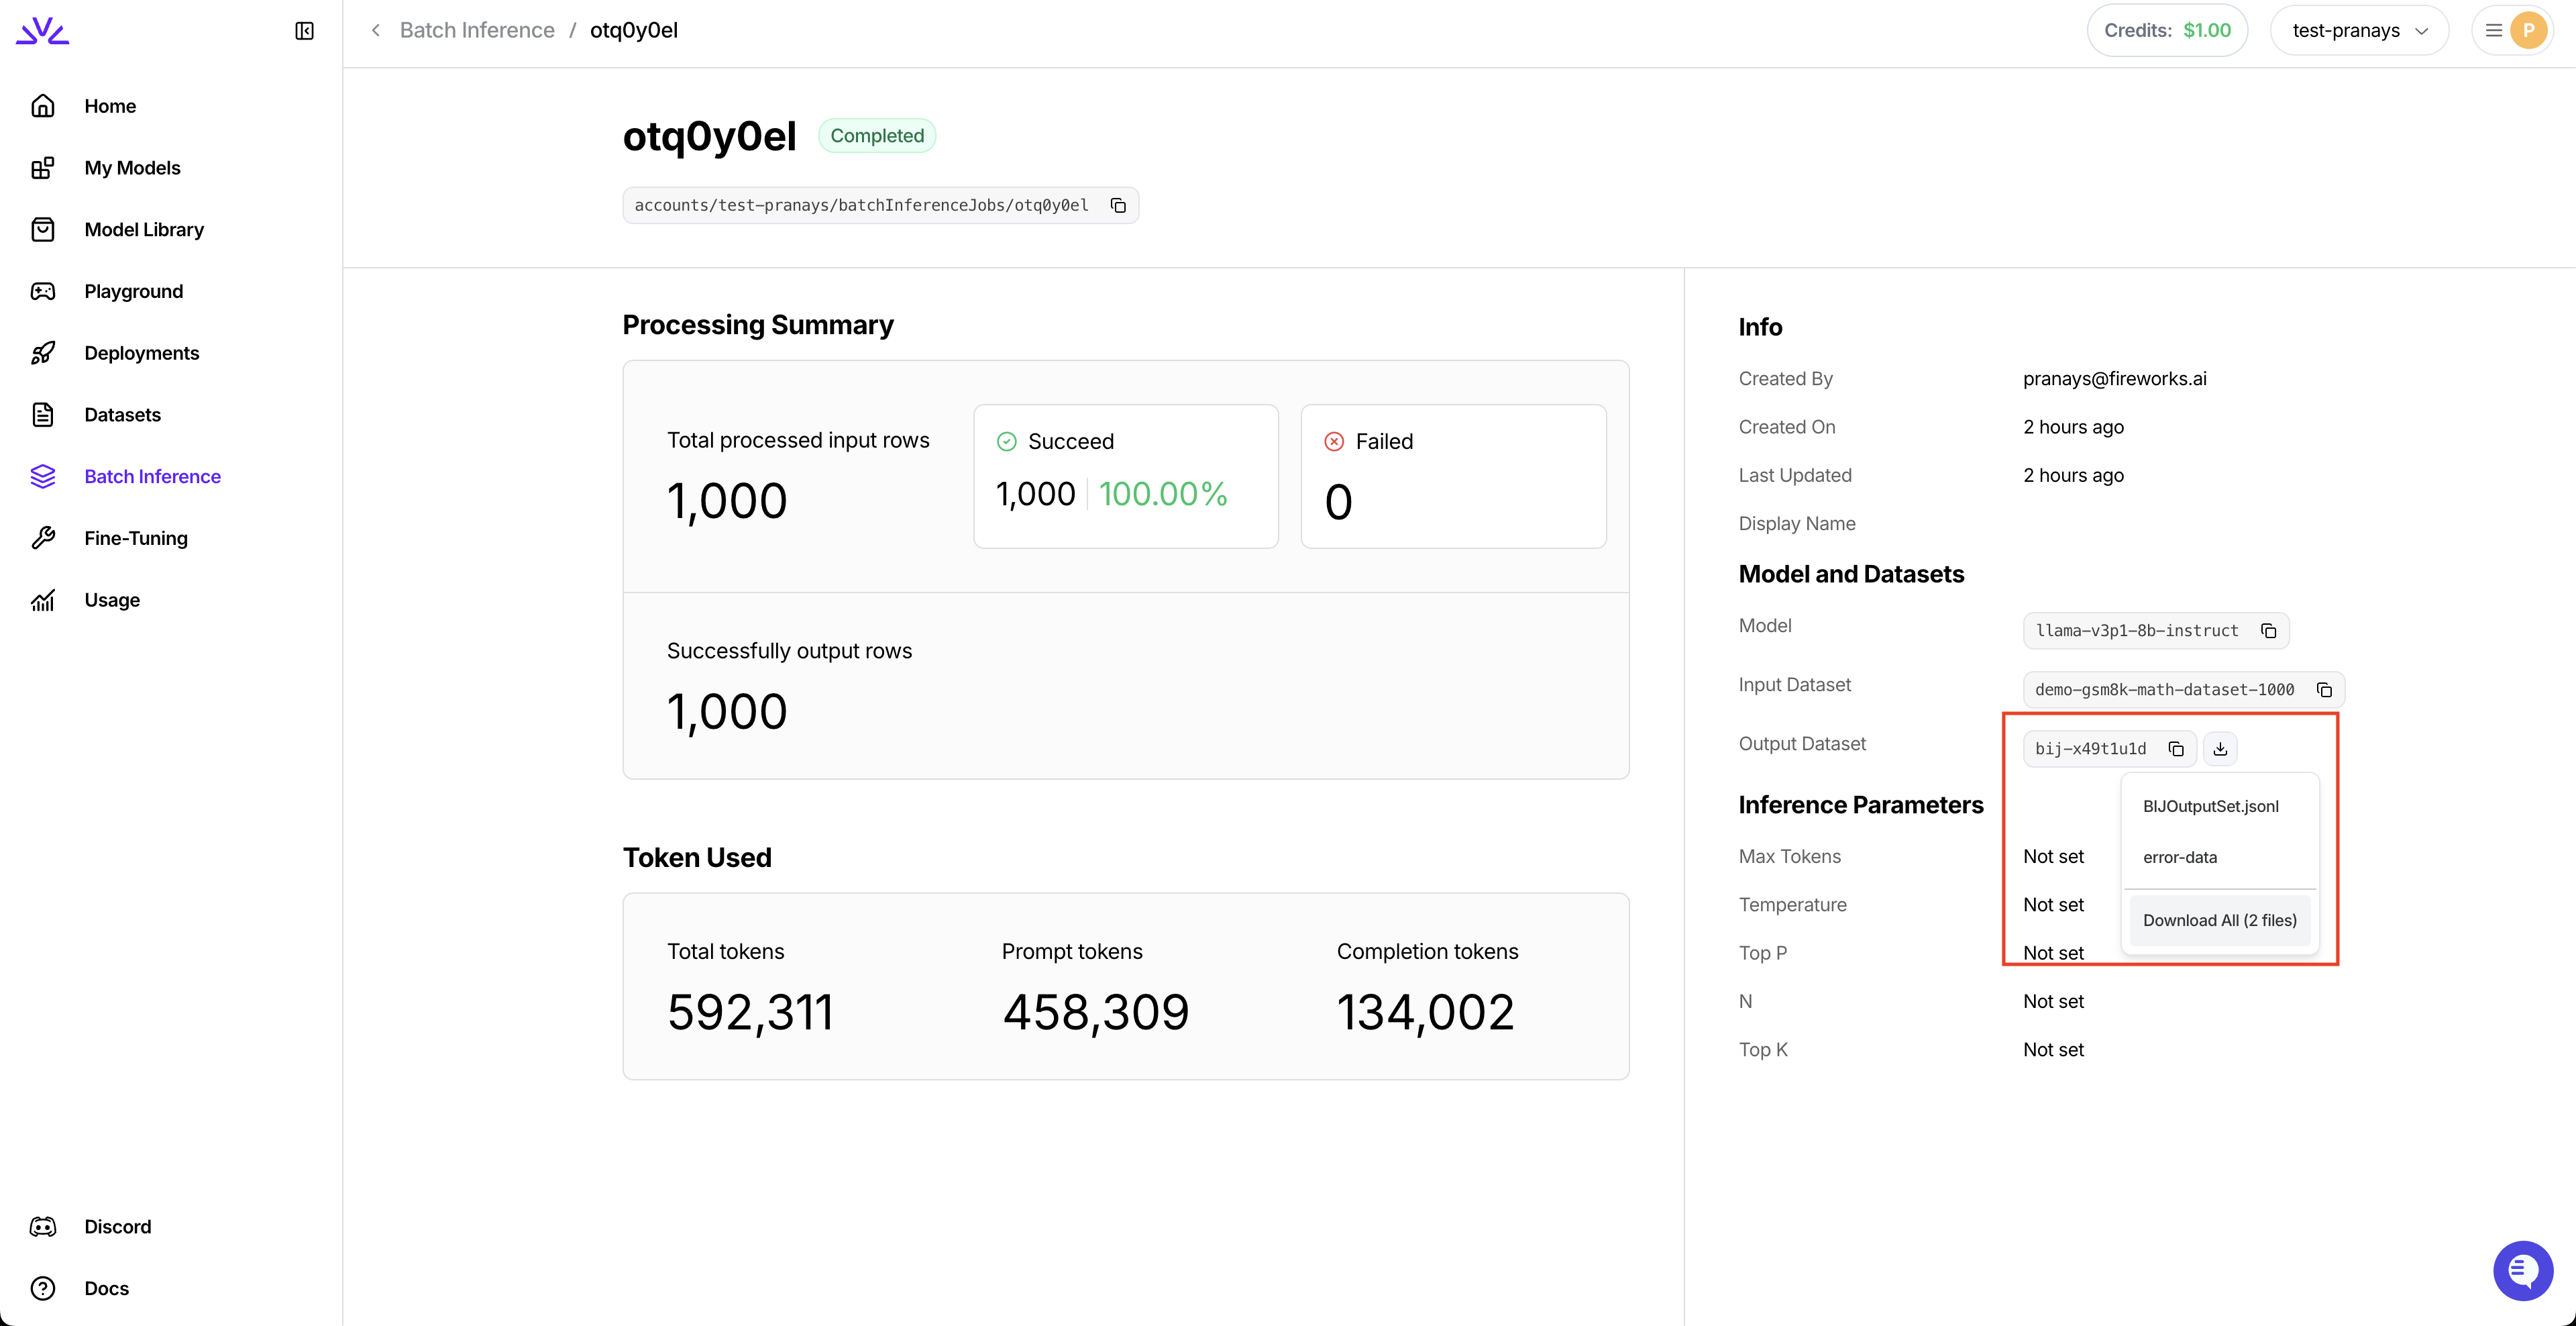Toggle the sidebar collapse icon
Image resolution: width=2576 pixels, height=1326 pixels.
(x=305, y=31)
